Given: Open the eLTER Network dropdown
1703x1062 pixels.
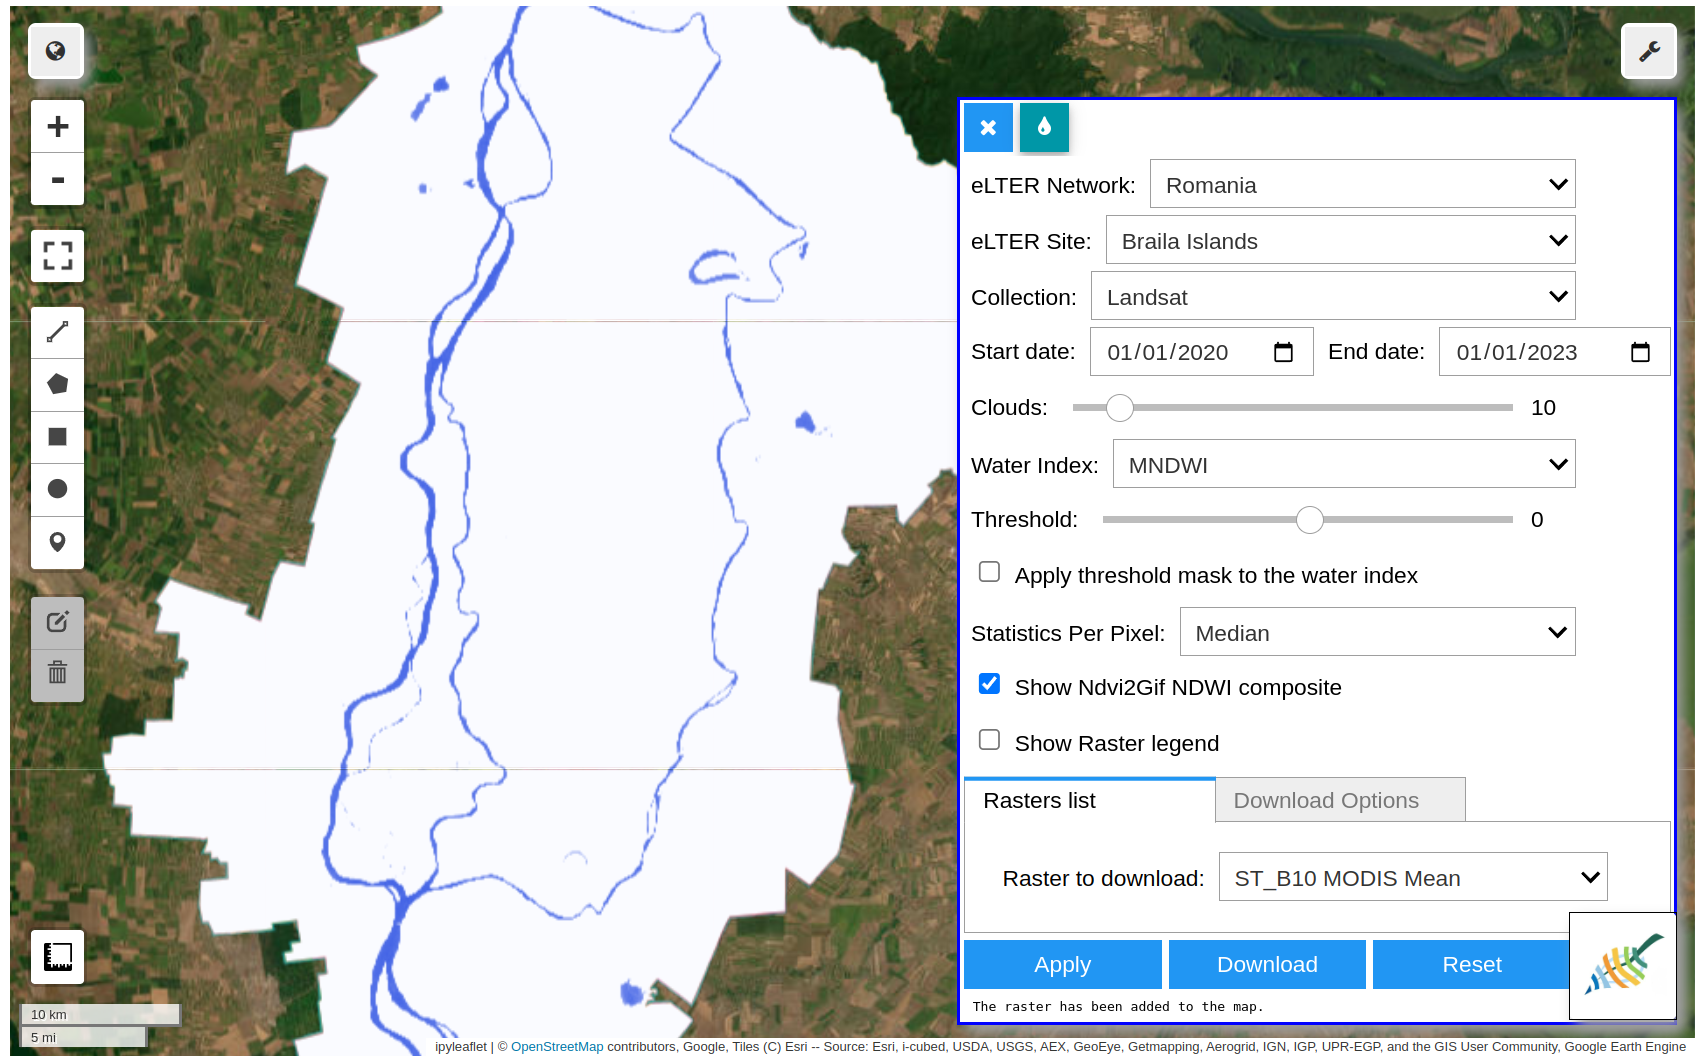Looking at the screenshot, I should point(1362,185).
